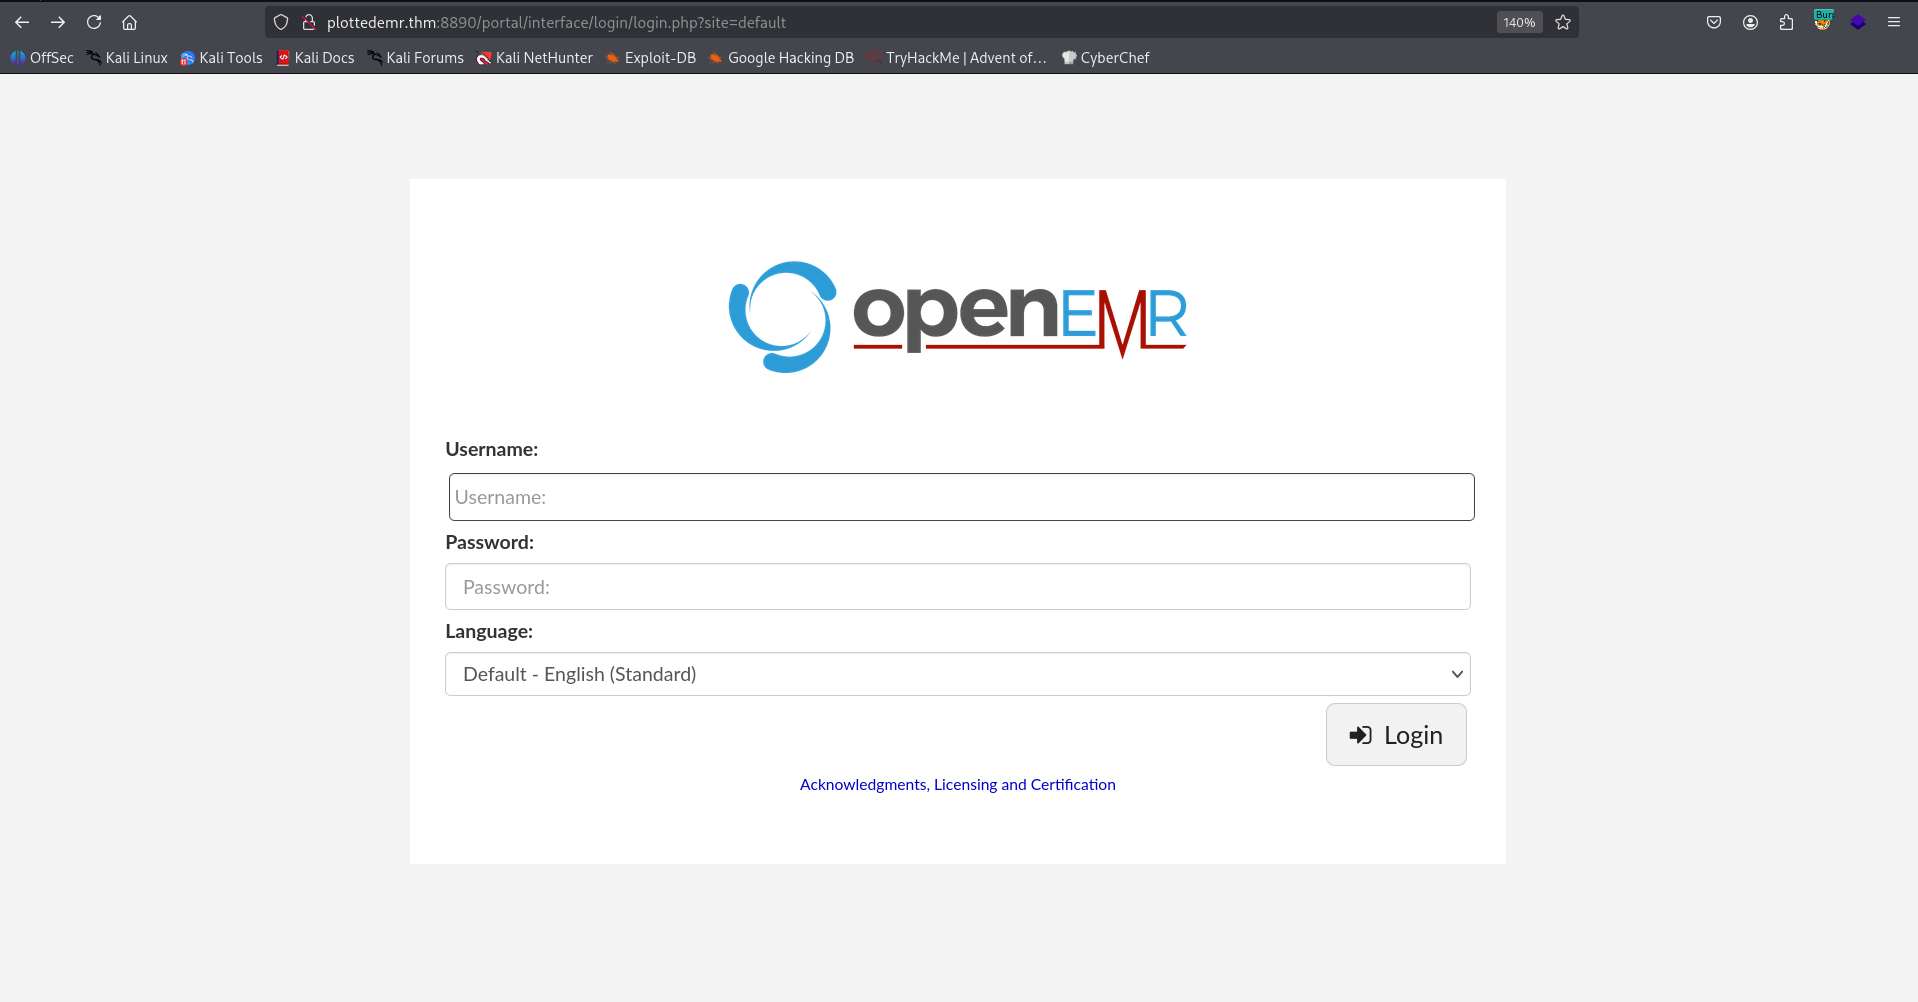Reload the OpenEMR login page

click(94, 22)
